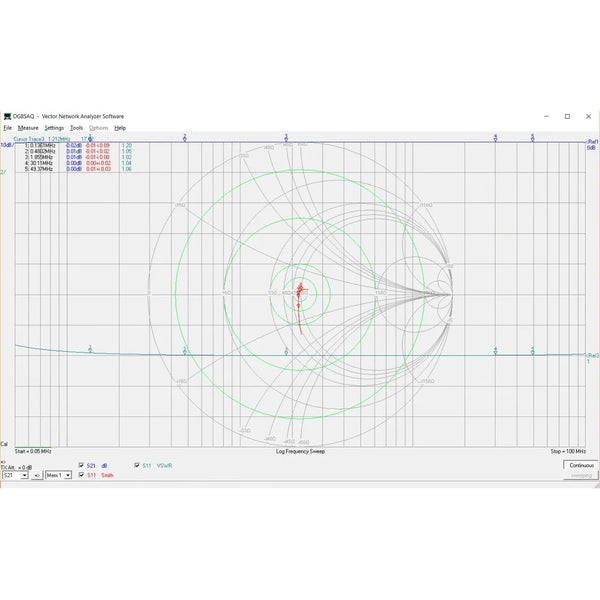
Task: Open the Measure menu
Action: click(28, 128)
